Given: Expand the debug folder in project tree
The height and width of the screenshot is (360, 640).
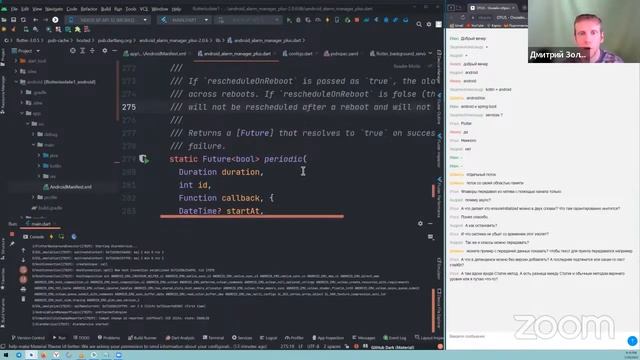Looking at the screenshot, I should coord(33,134).
